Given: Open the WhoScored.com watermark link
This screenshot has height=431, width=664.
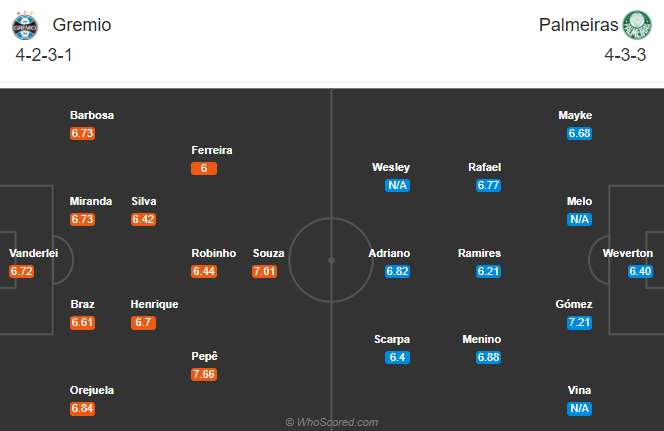Looking at the screenshot, I should click(332, 422).
